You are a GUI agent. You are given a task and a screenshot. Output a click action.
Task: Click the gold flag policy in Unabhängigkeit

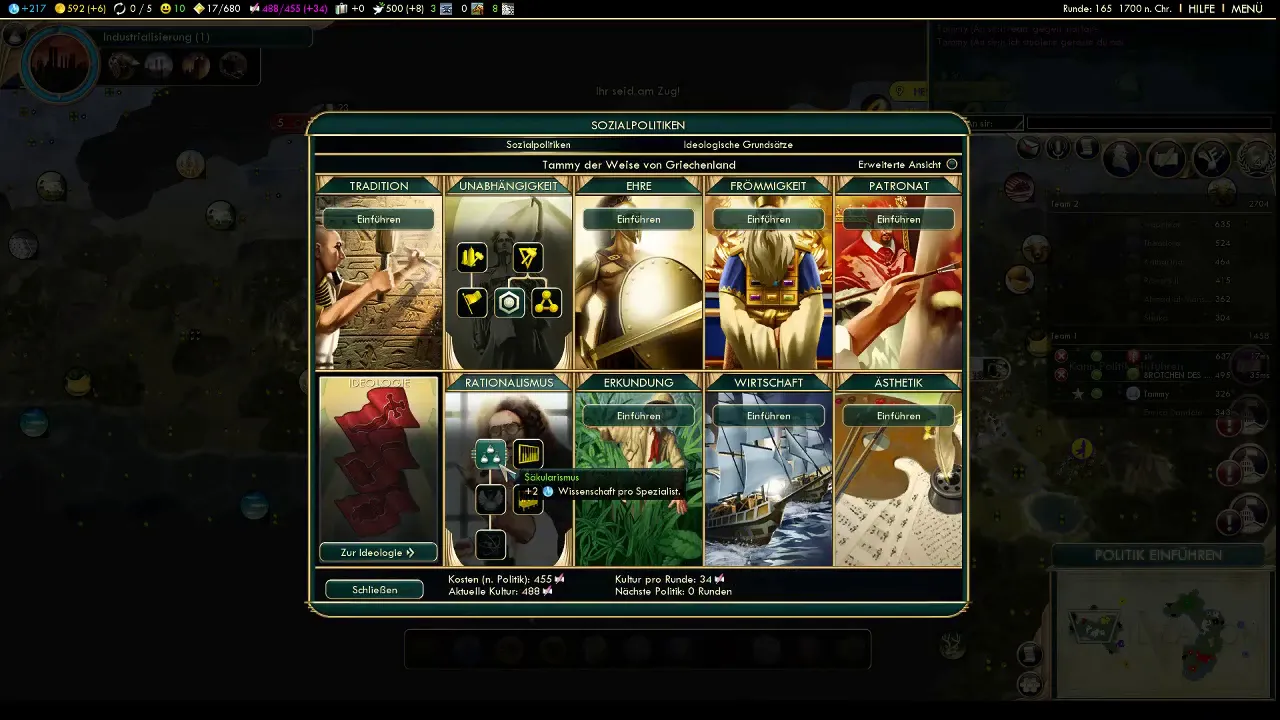point(472,302)
